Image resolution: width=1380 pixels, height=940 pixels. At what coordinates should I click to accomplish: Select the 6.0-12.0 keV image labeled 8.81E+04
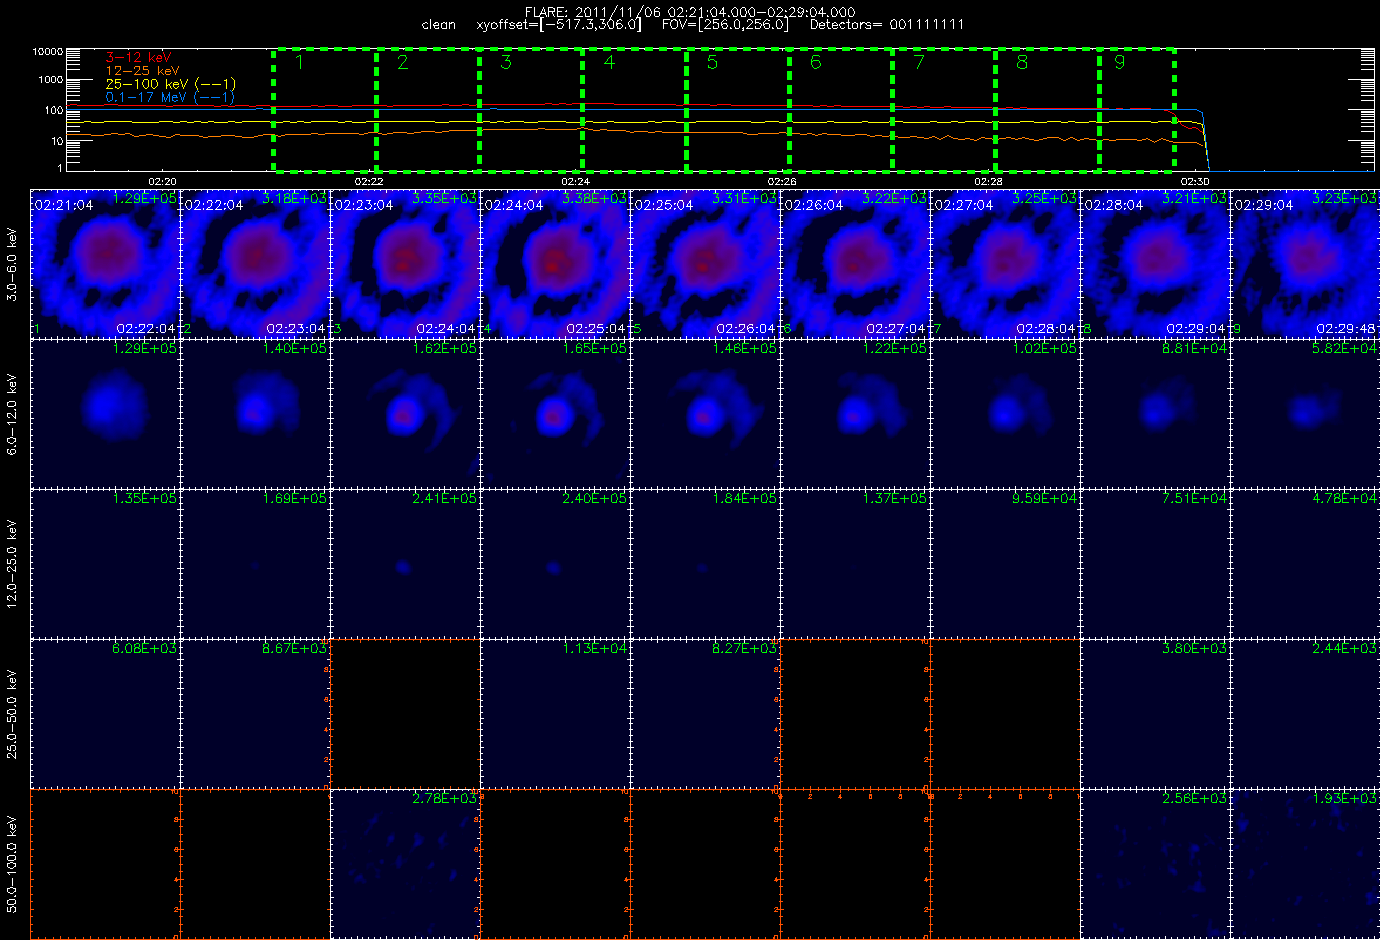click(1155, 413)
